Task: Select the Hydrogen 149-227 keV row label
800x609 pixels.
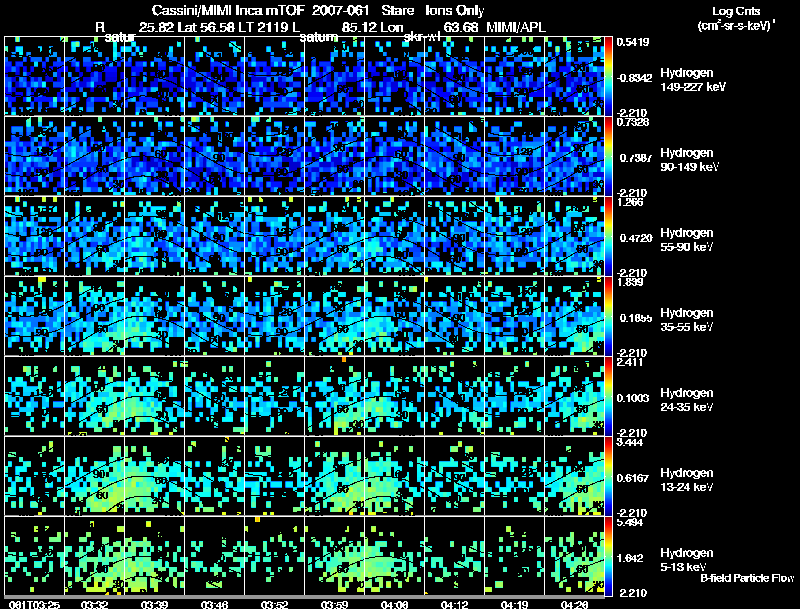Action: 693,80
